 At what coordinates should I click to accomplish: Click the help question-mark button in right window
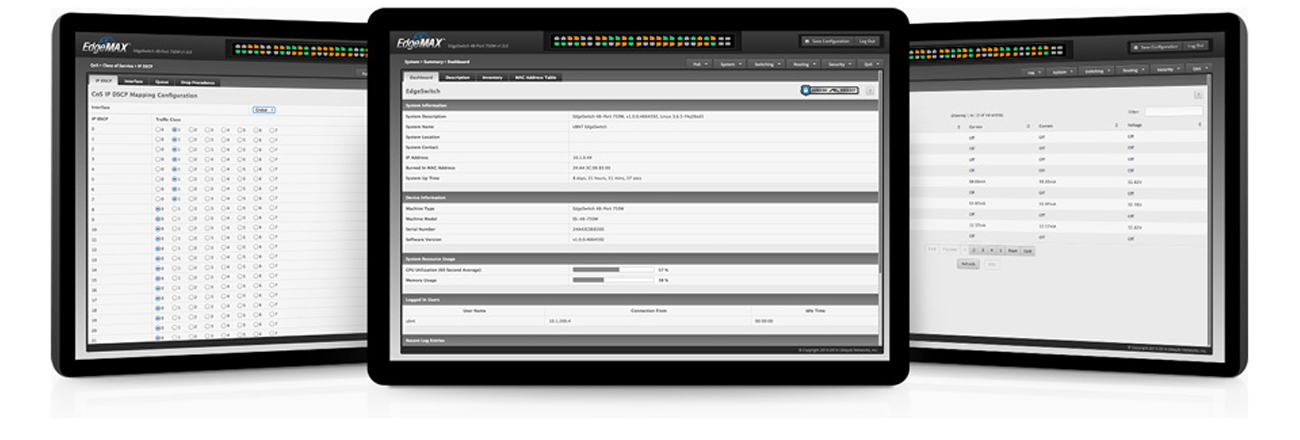pos(1198,94)
